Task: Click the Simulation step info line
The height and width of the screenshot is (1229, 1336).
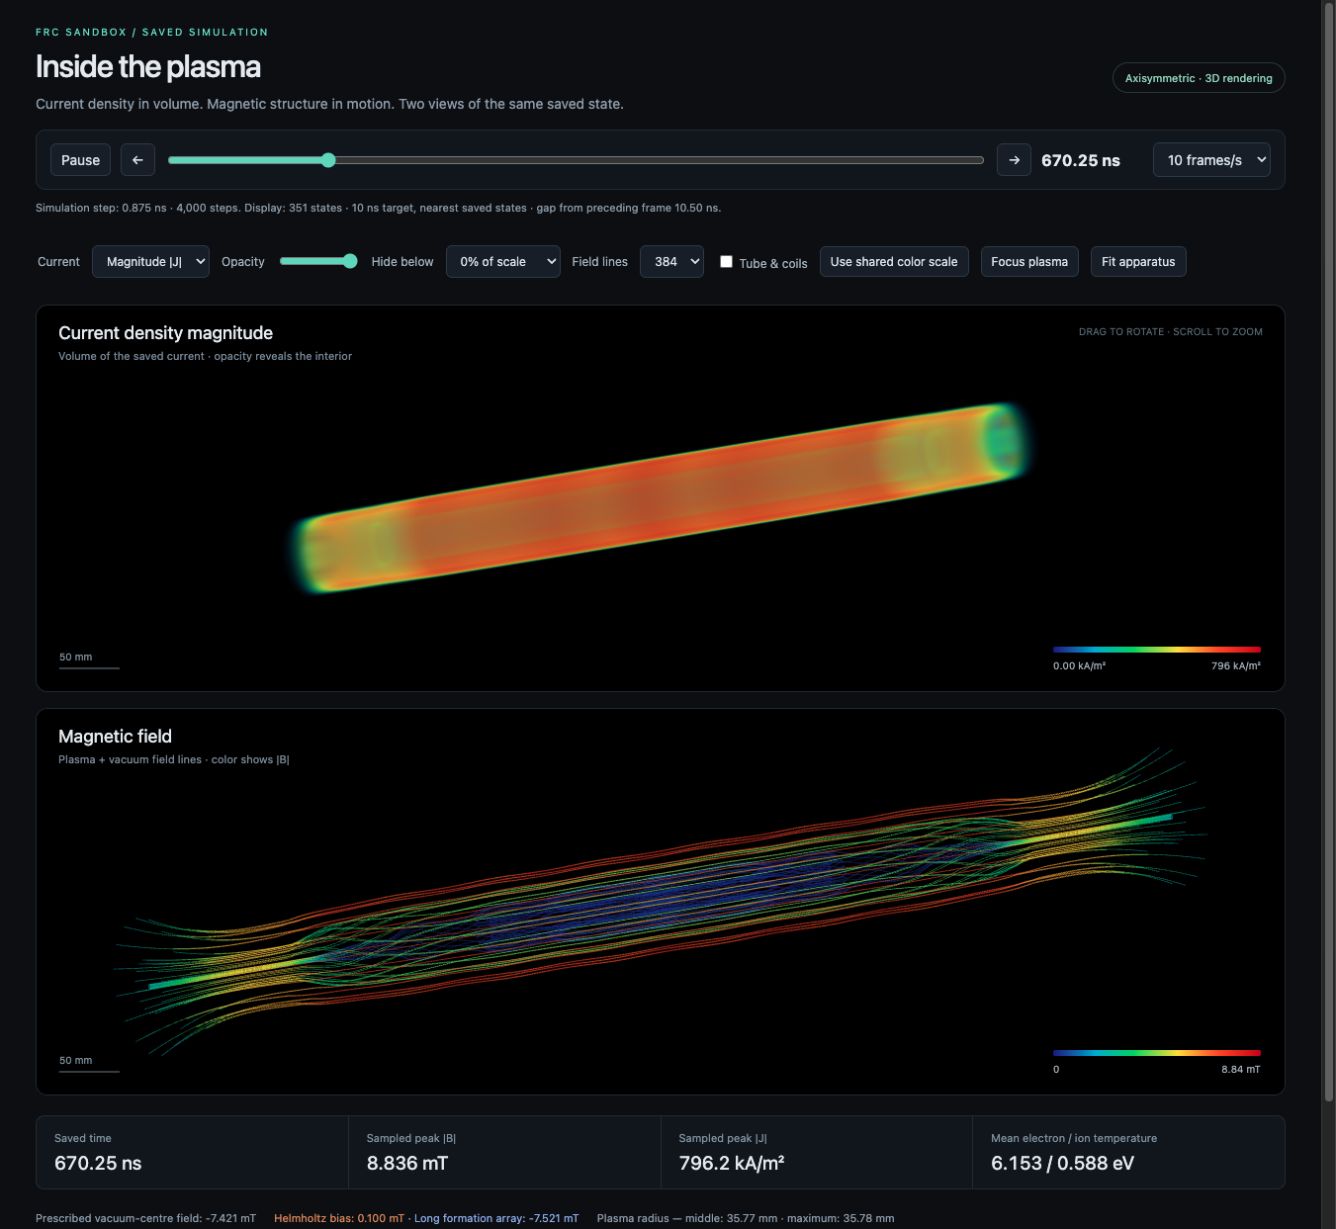Action: 378,208
